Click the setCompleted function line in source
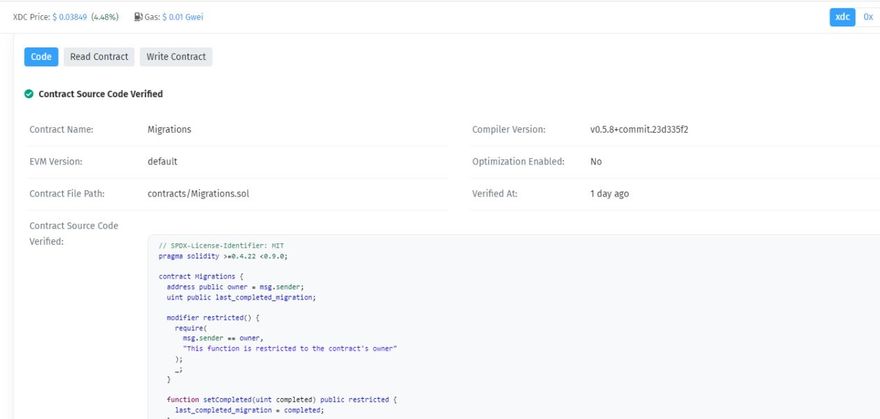The height and width of the screenshot is (419, 880). click(282, 400)
